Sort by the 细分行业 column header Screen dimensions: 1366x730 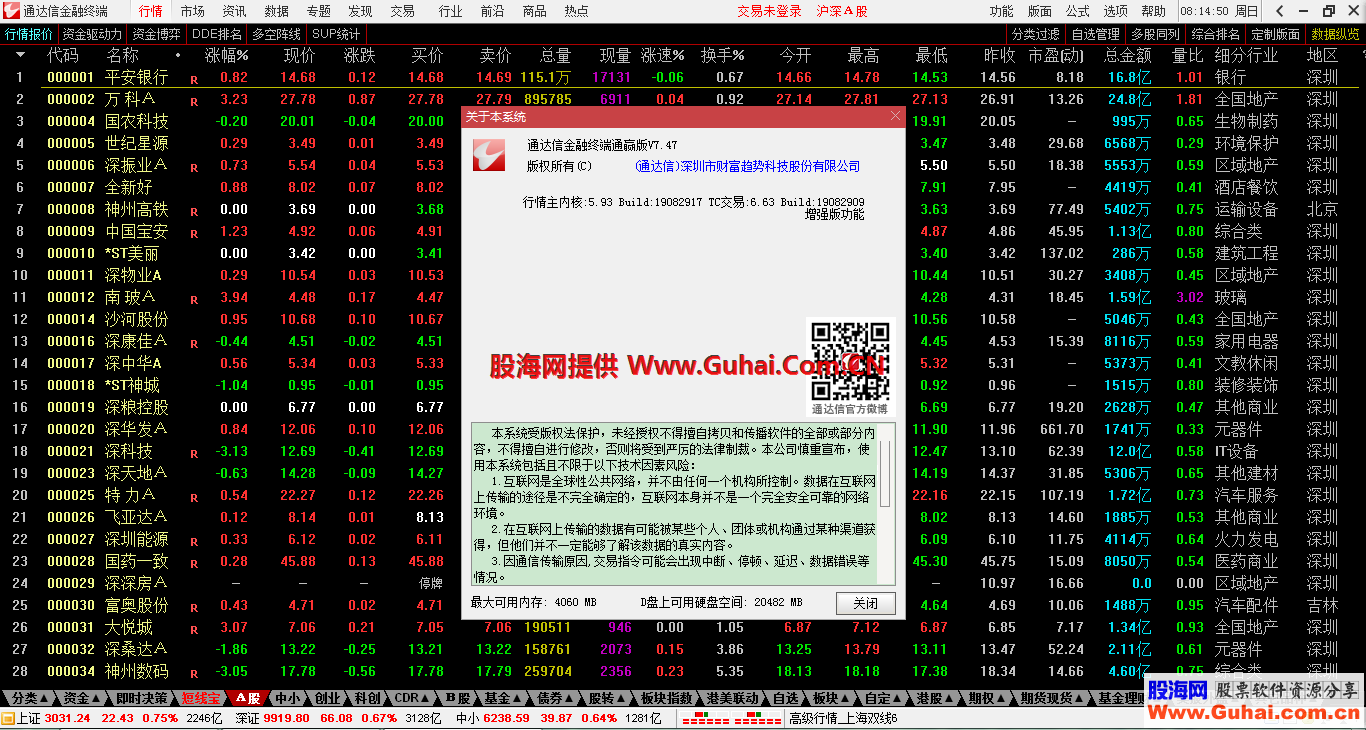(x=1246, y=55)
